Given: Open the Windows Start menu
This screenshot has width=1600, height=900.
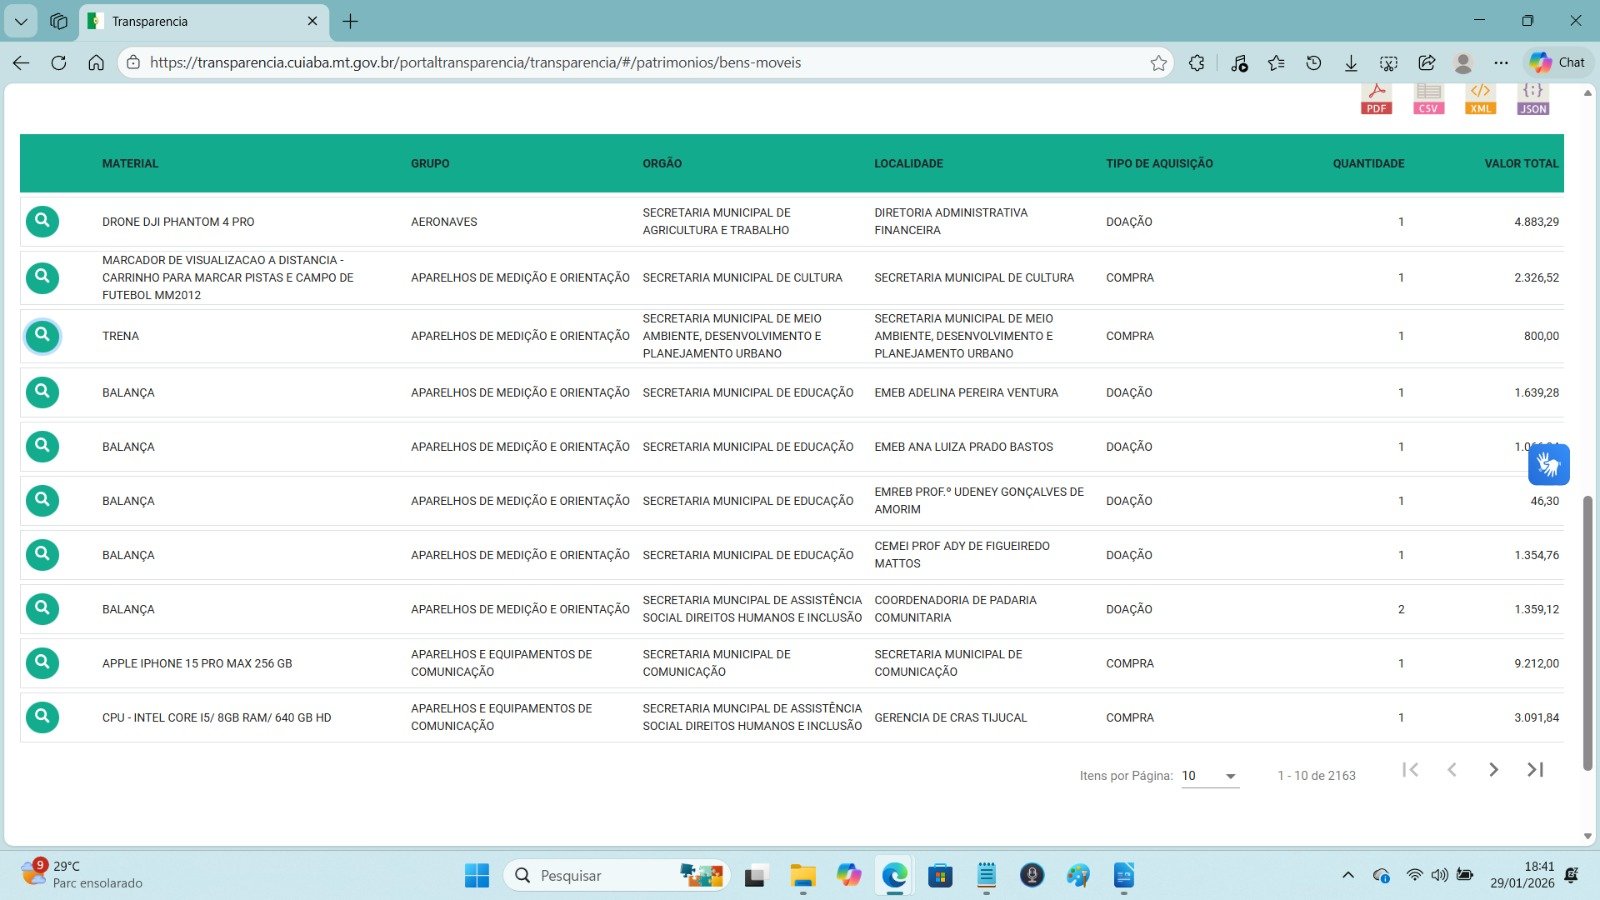Looking at the screenshot, I should (477, 876).
